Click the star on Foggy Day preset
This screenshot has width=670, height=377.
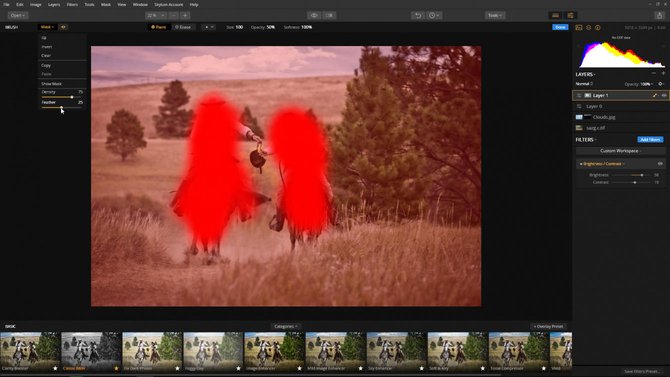pyautogui.click(x=238, y=368)
